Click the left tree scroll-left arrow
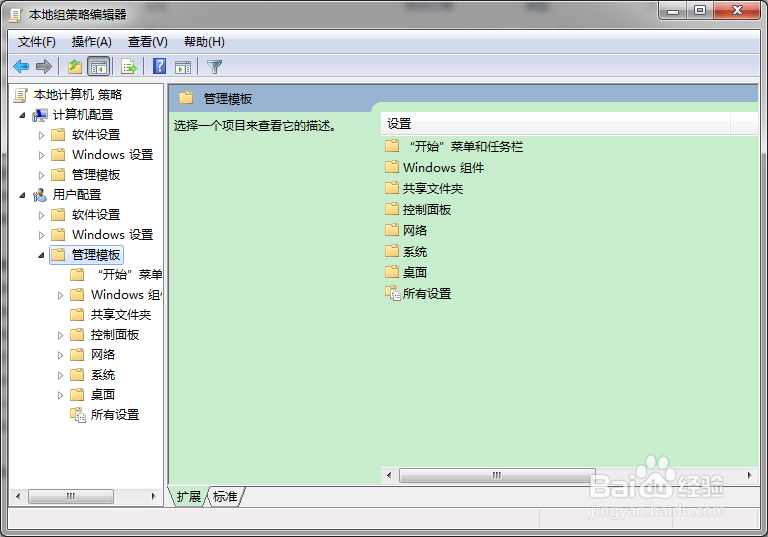This screenshot has height=537, width=768. [x=18, y=496]
